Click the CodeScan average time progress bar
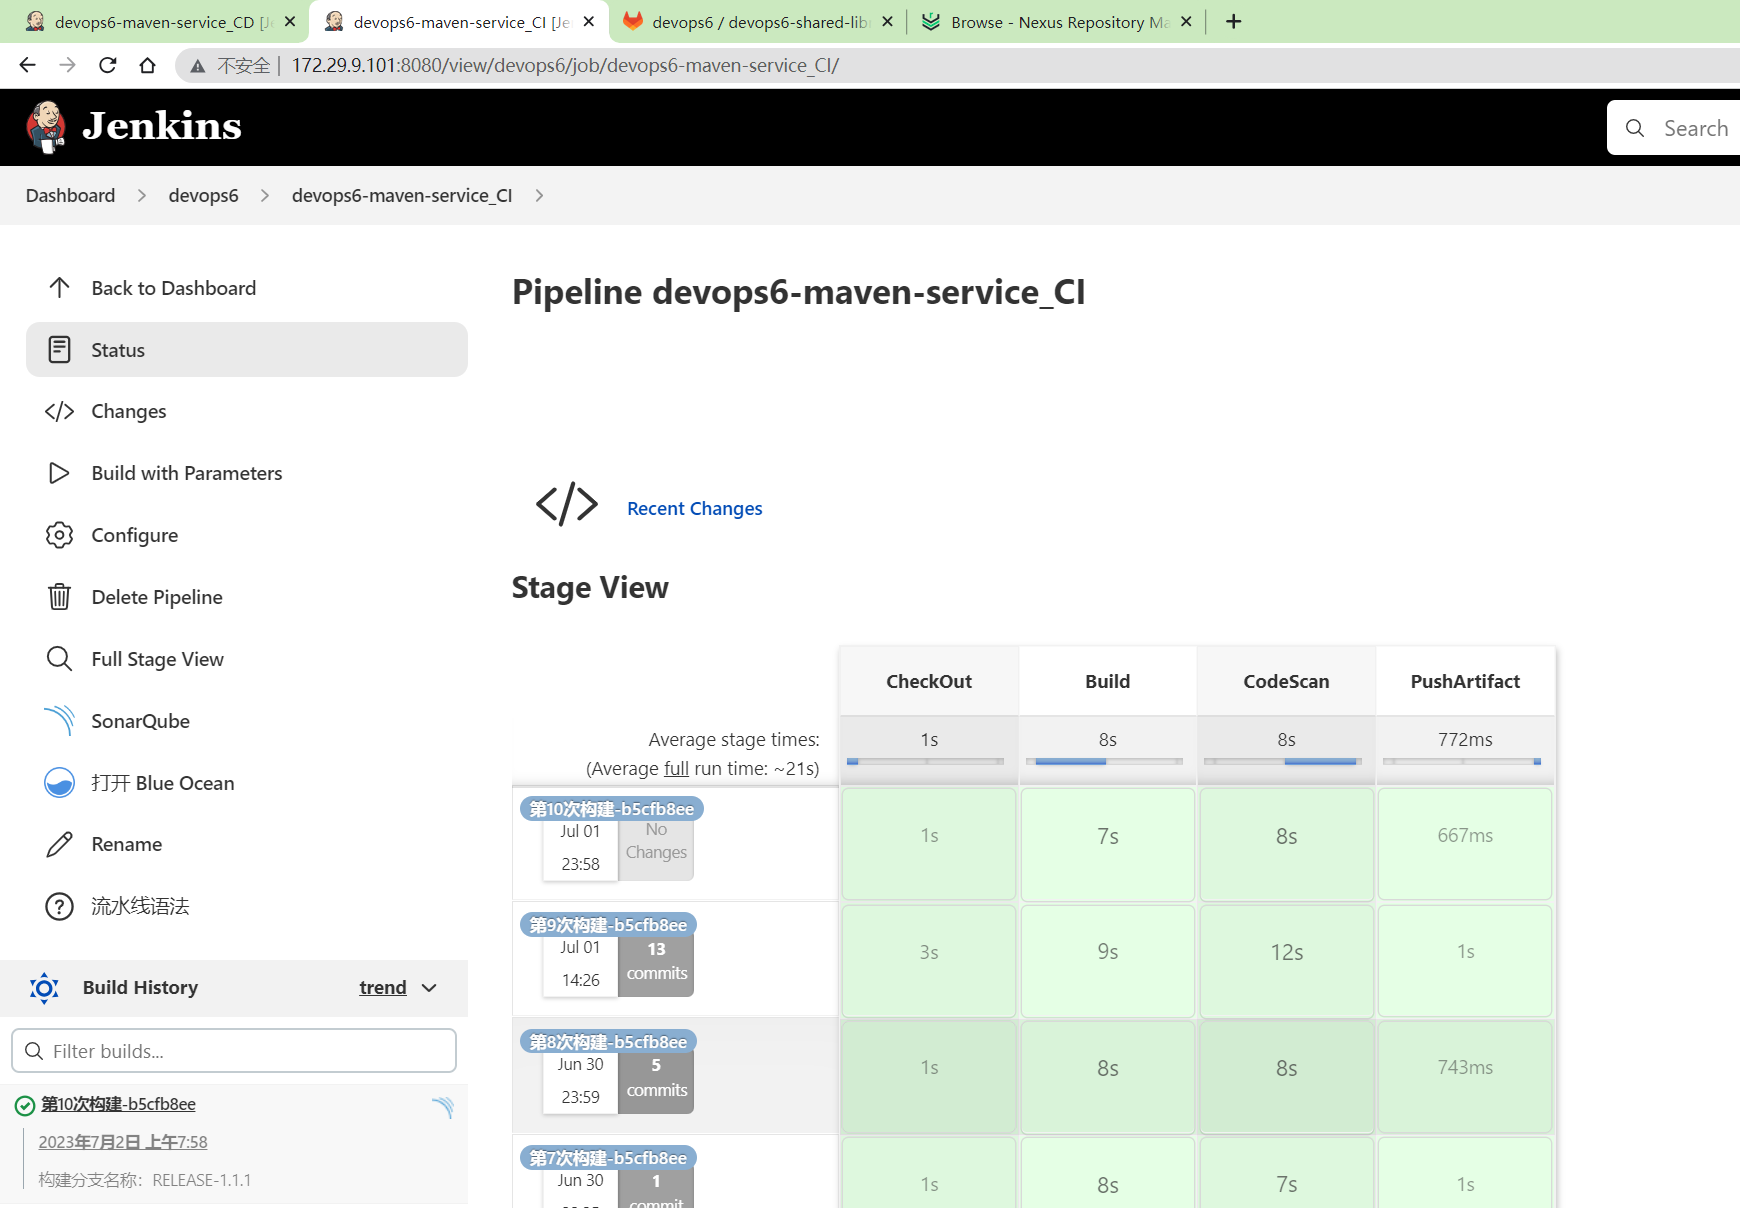The width and height of the screenshot is (1740, 1208). click(x=1284, y=762)
